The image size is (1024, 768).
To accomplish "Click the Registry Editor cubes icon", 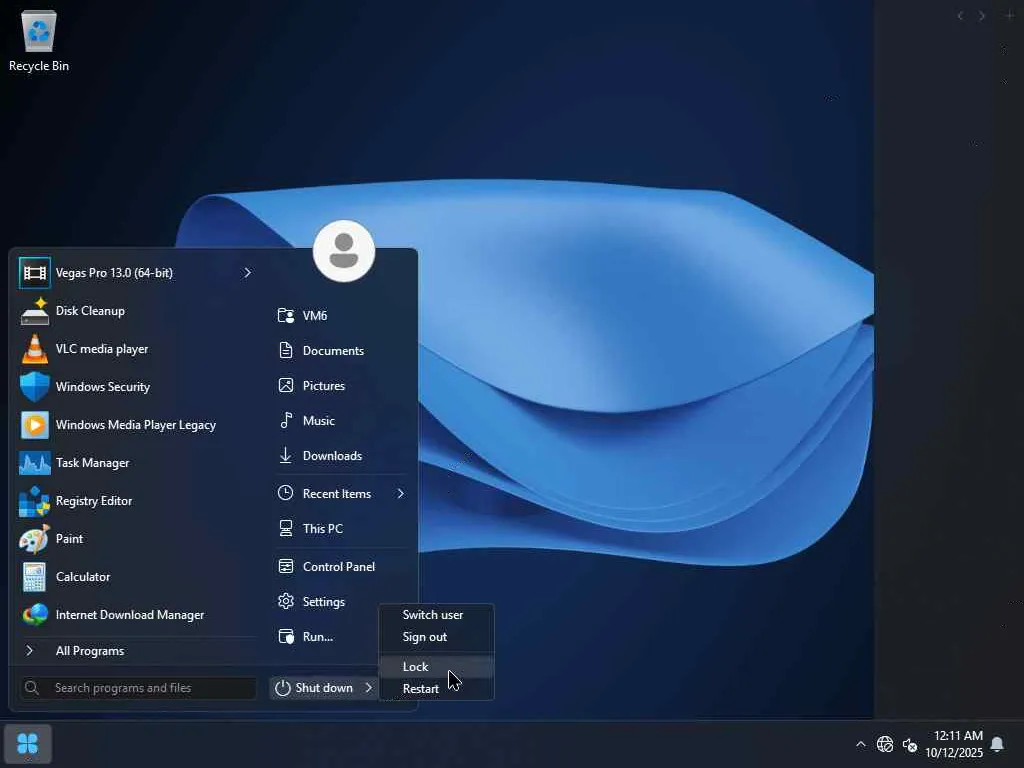I will coord(35,501).
